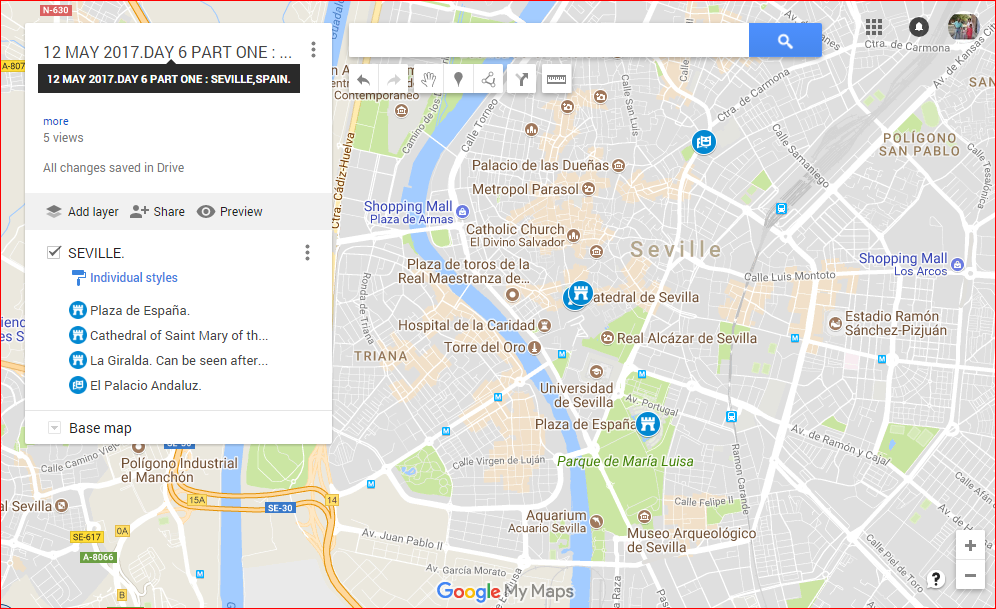The image size is (996, 609).
Task: Click the 'more' description link
Action: click(56, 121)
